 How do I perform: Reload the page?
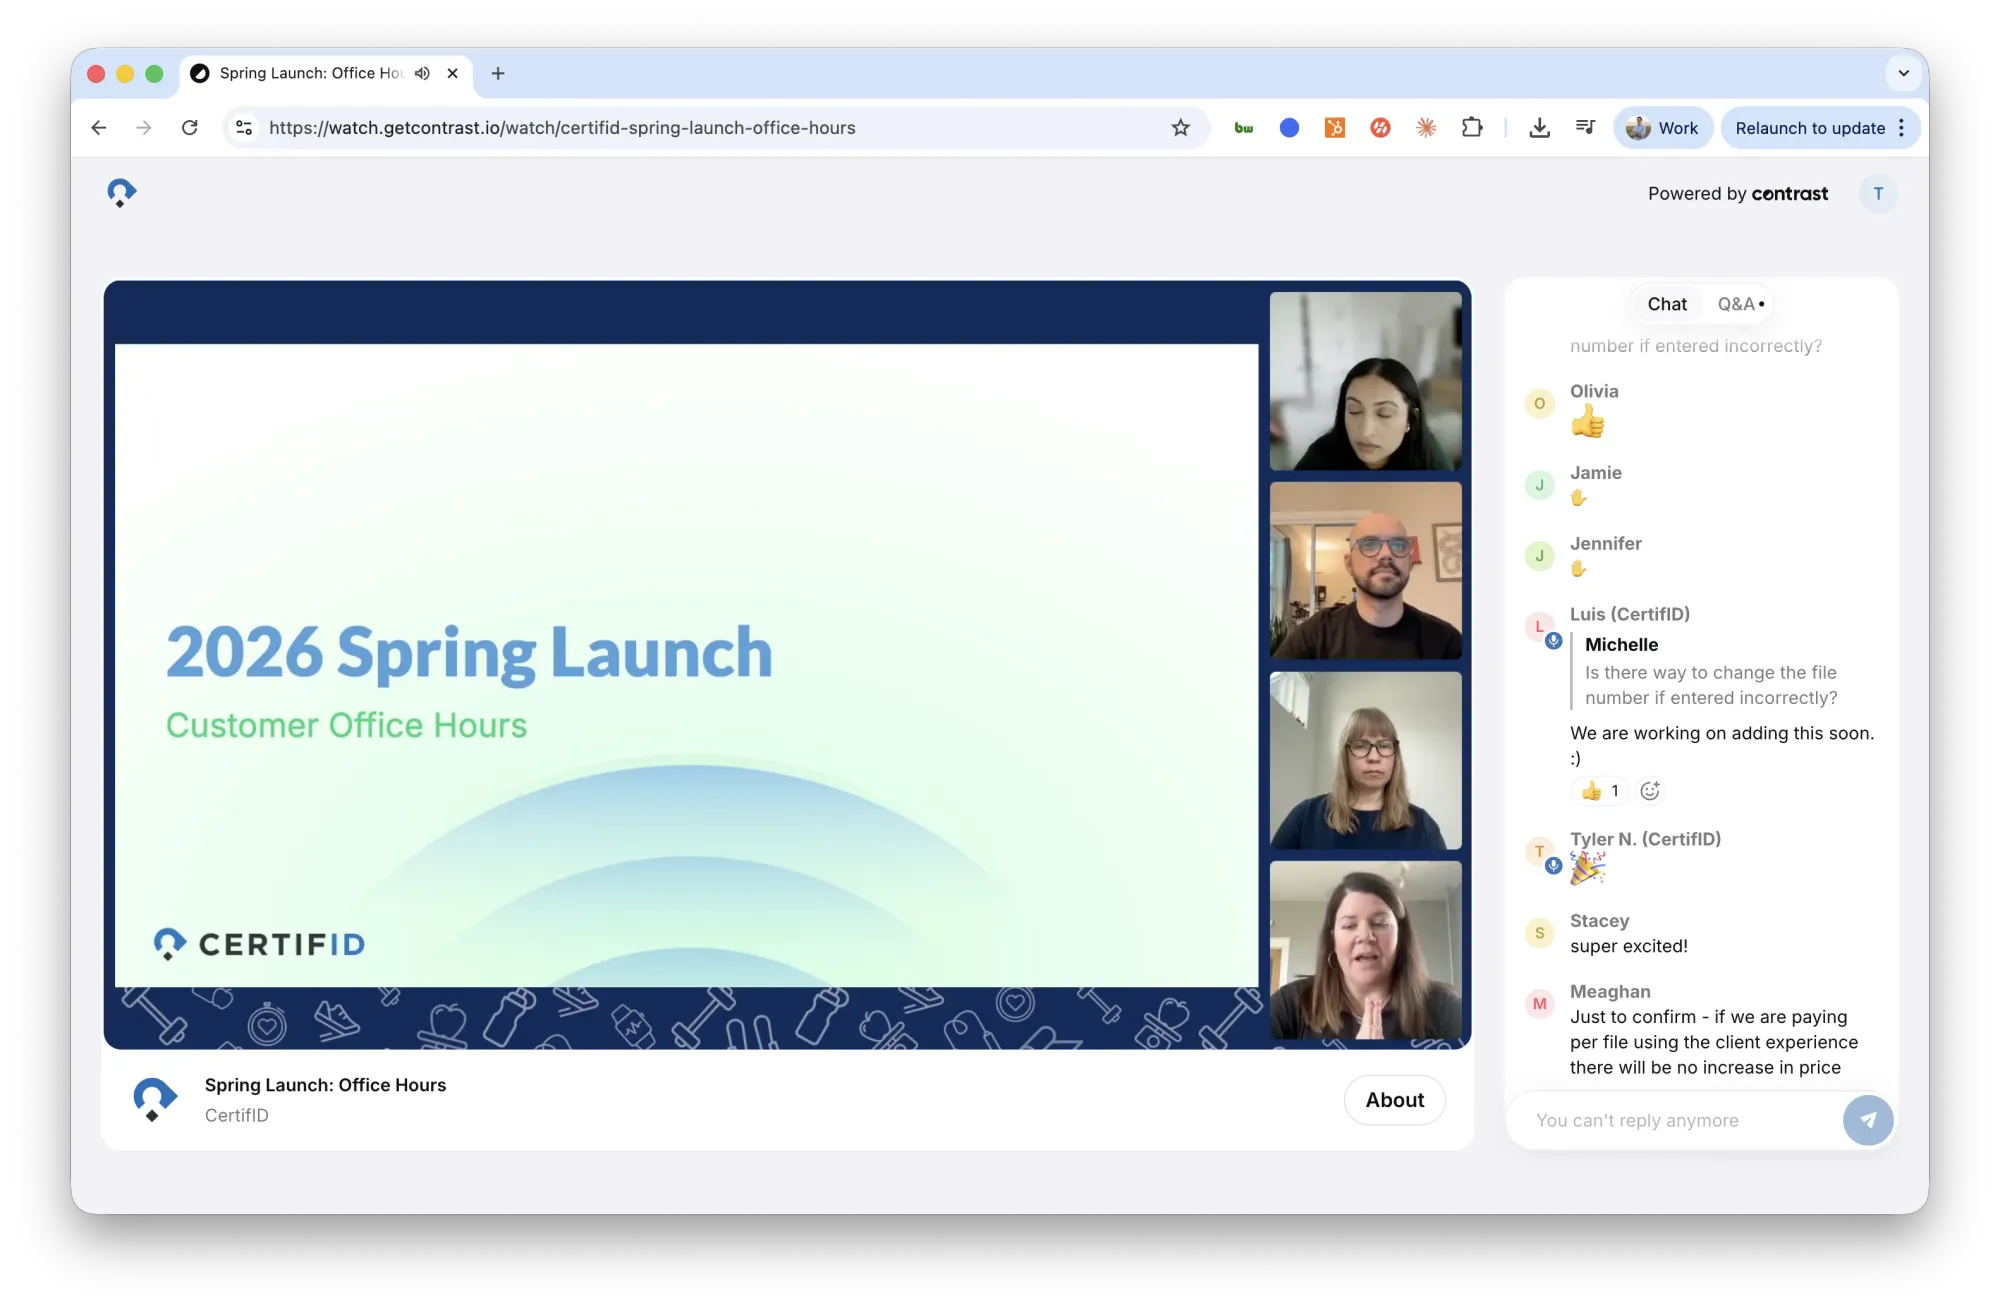coord(190,128)
